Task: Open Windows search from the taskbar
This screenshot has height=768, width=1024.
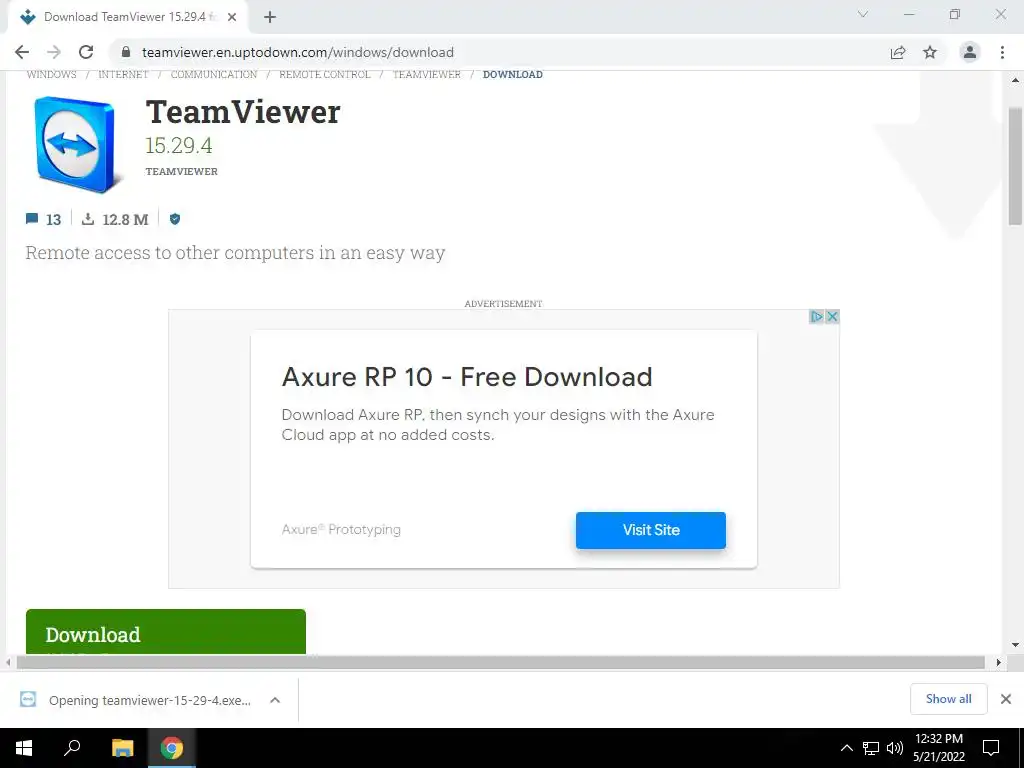Action: click(72, 748)
